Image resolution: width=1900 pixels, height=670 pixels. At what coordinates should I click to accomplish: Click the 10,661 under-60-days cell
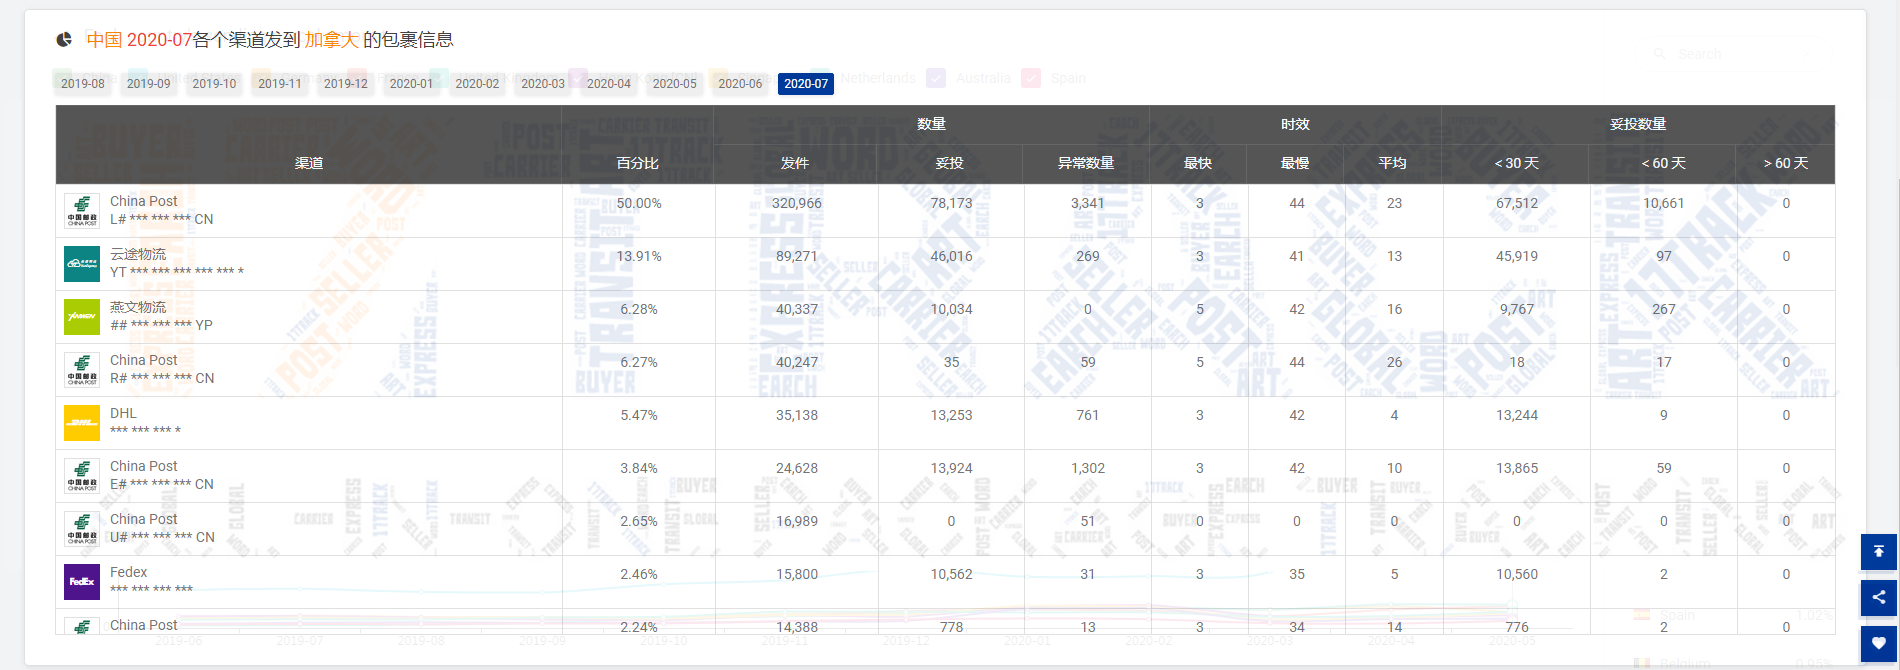pos(1664,203)
